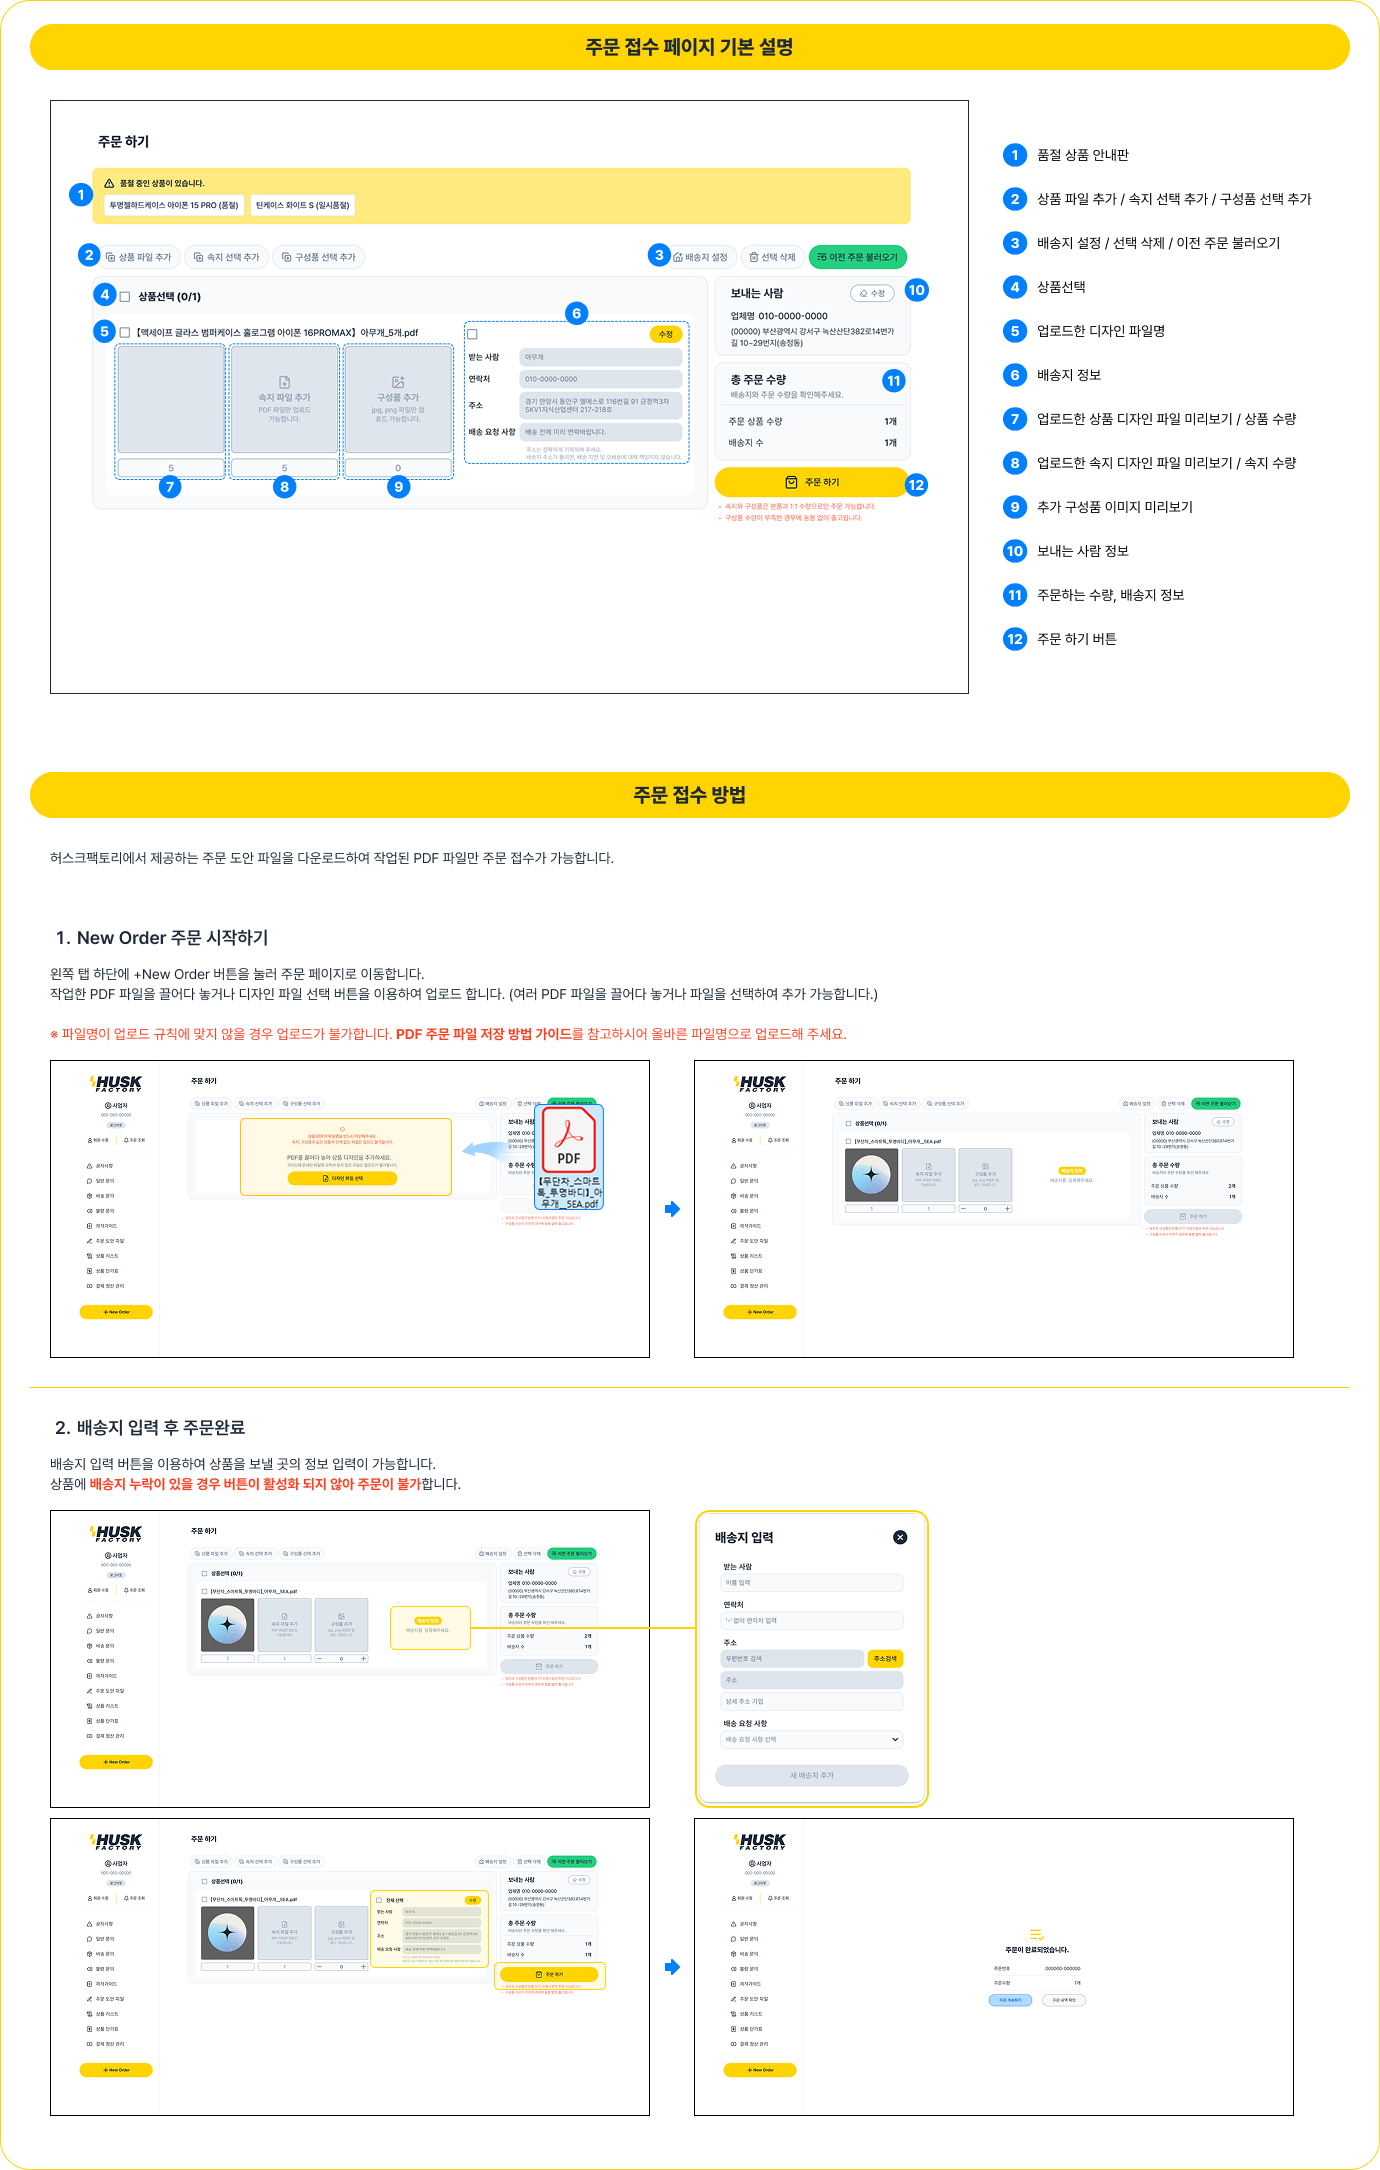Click the 상품 파일 추가 button
The image size is (1380, 2170).
(139, 257)
